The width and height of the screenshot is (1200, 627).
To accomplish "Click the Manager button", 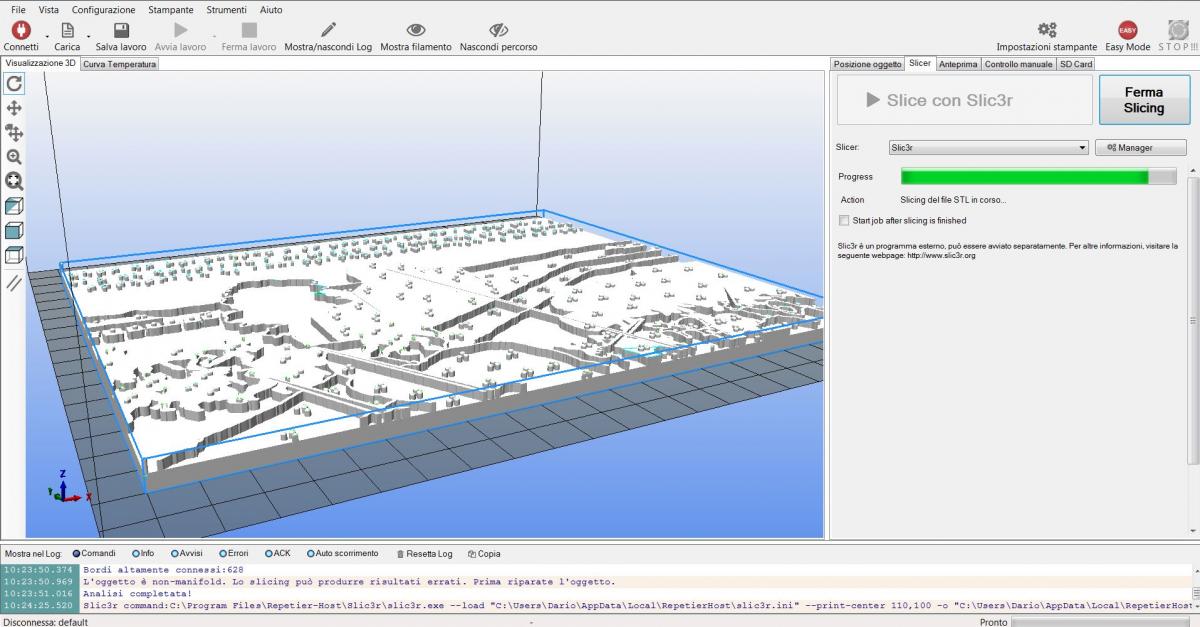I will [x=1140, y=148].
